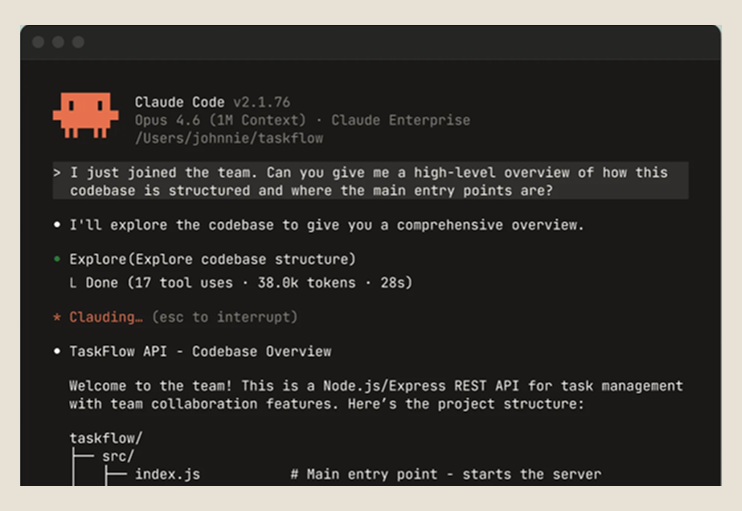Click the /Users/johnnie/taskflow path
The width and height of the screenshot is (742, 511).
pyautogui.click(x=215, y=138)
